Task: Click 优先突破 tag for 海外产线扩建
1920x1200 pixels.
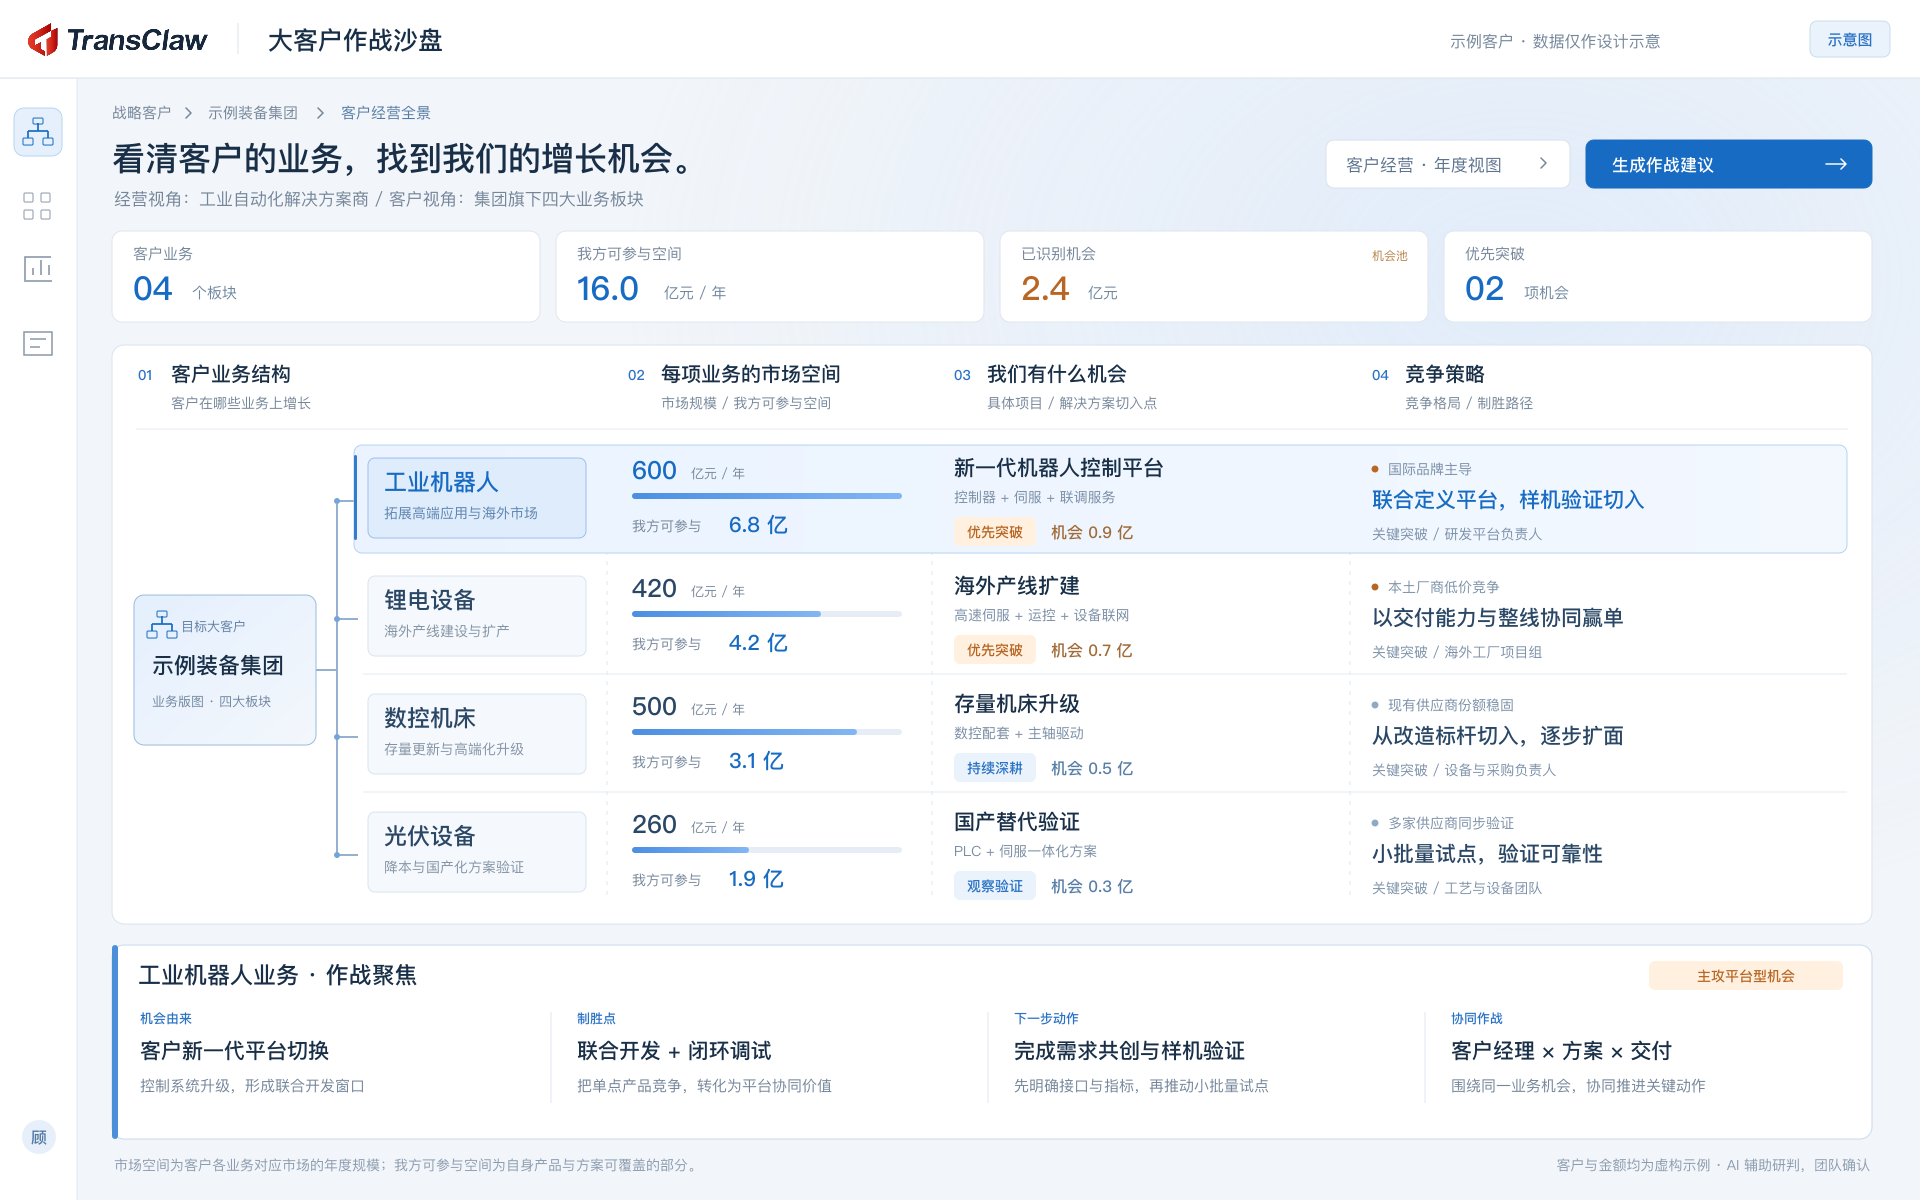Action: (x=994, y=650)
